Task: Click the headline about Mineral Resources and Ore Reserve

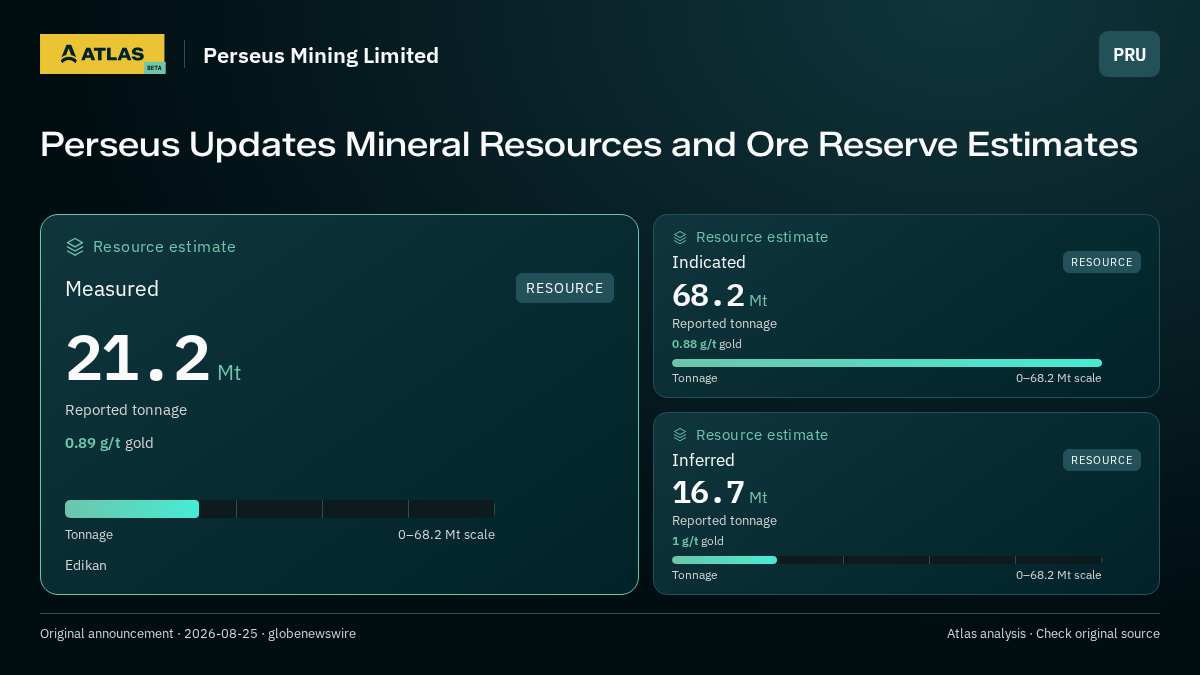Action: pos(589,144)
